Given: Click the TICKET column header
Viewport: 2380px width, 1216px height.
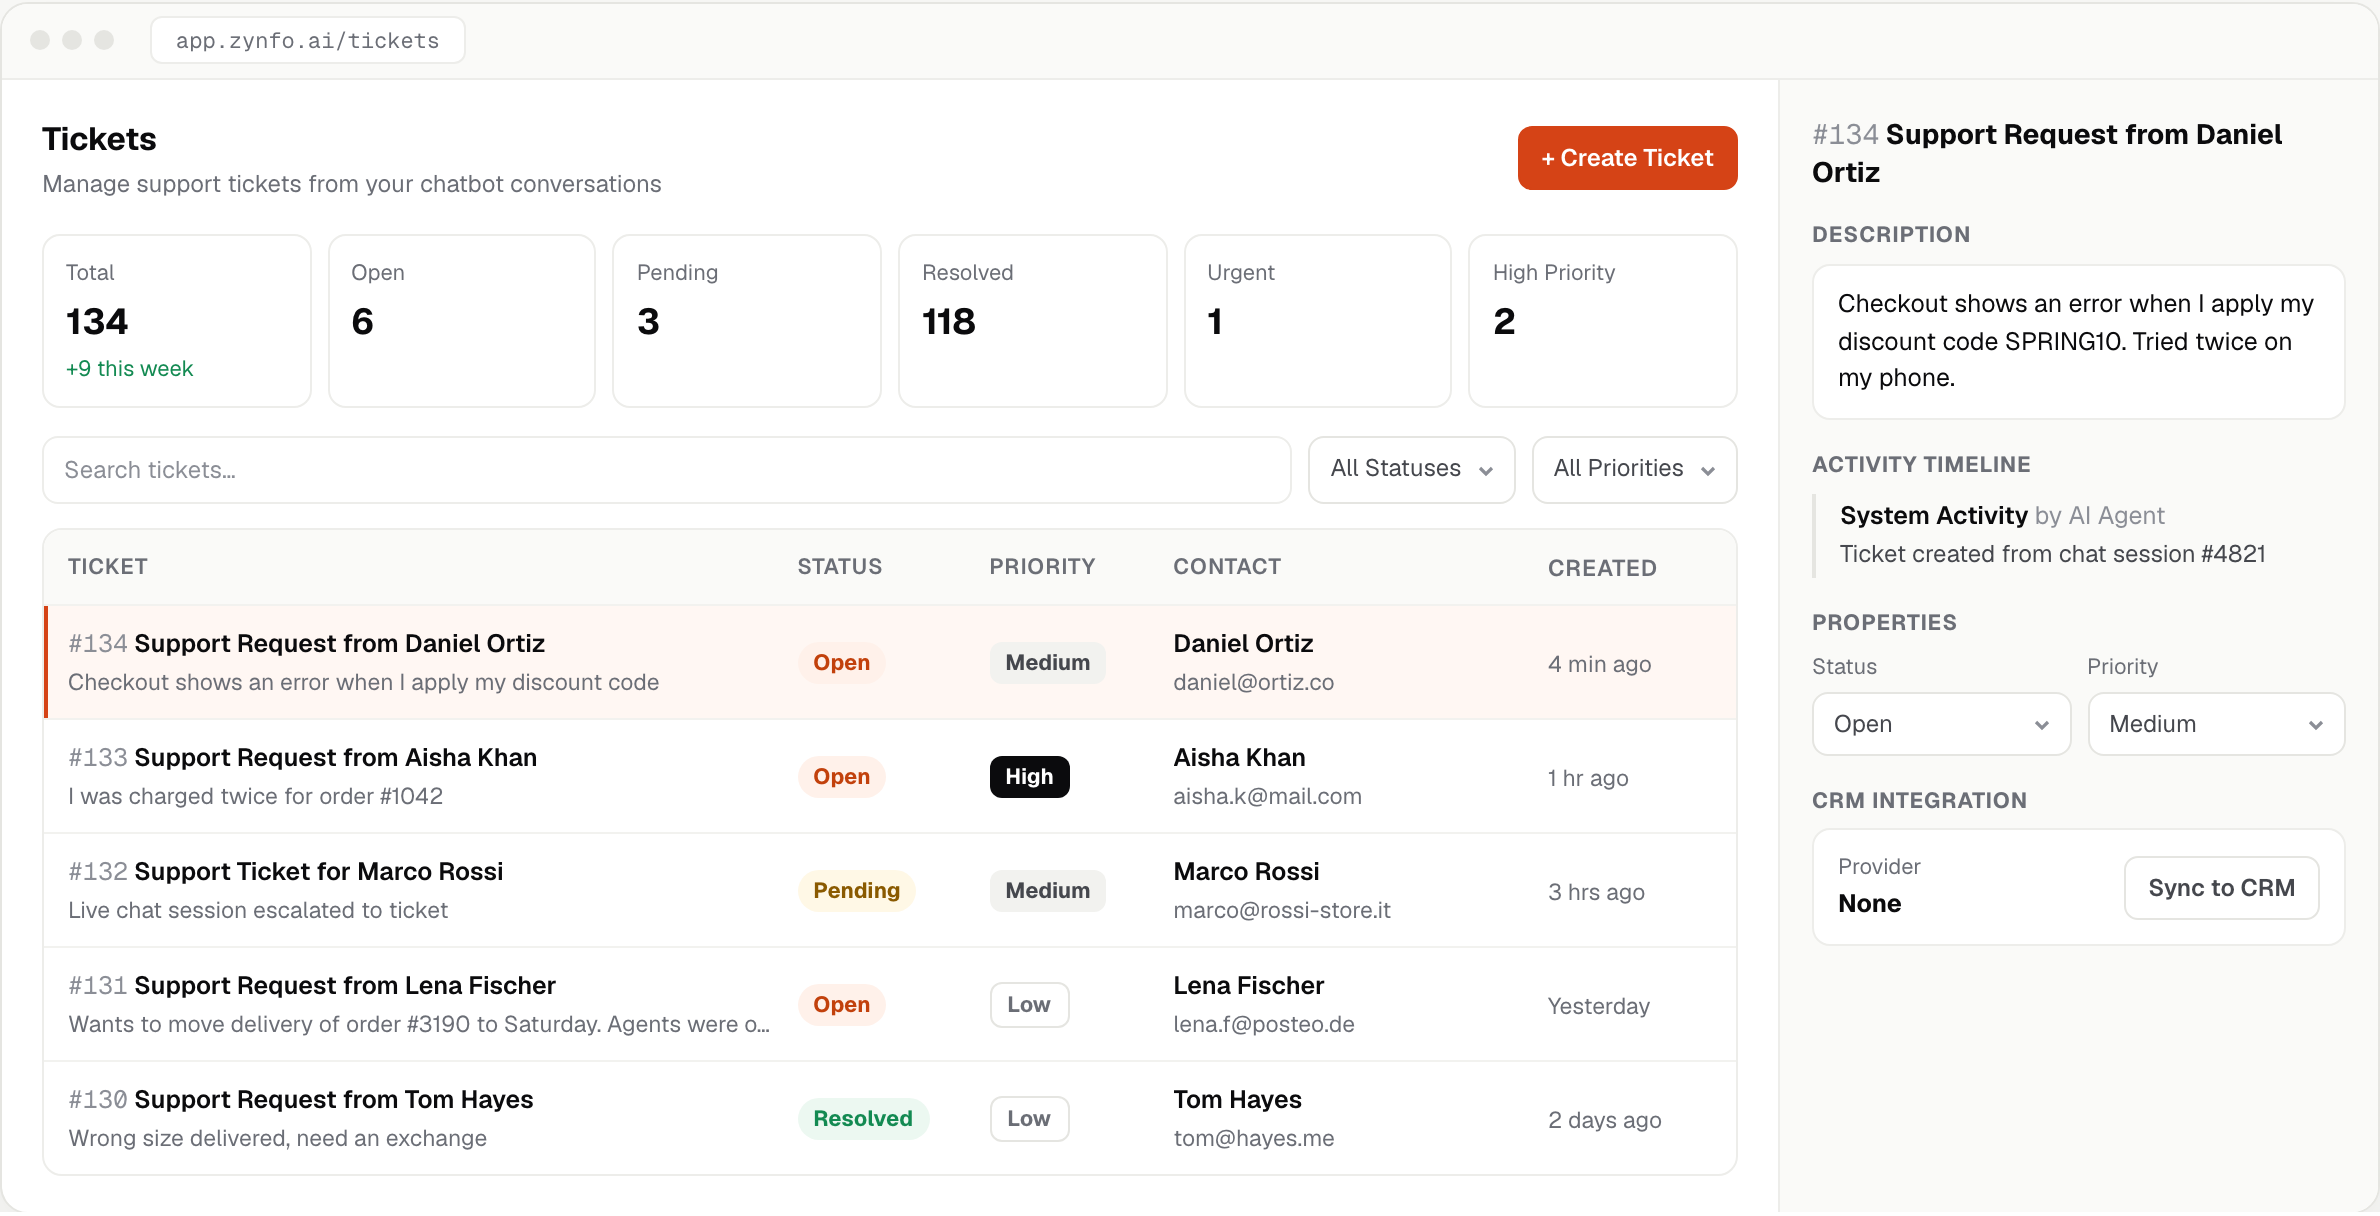Looking at the screenshot, I should 108,567.
